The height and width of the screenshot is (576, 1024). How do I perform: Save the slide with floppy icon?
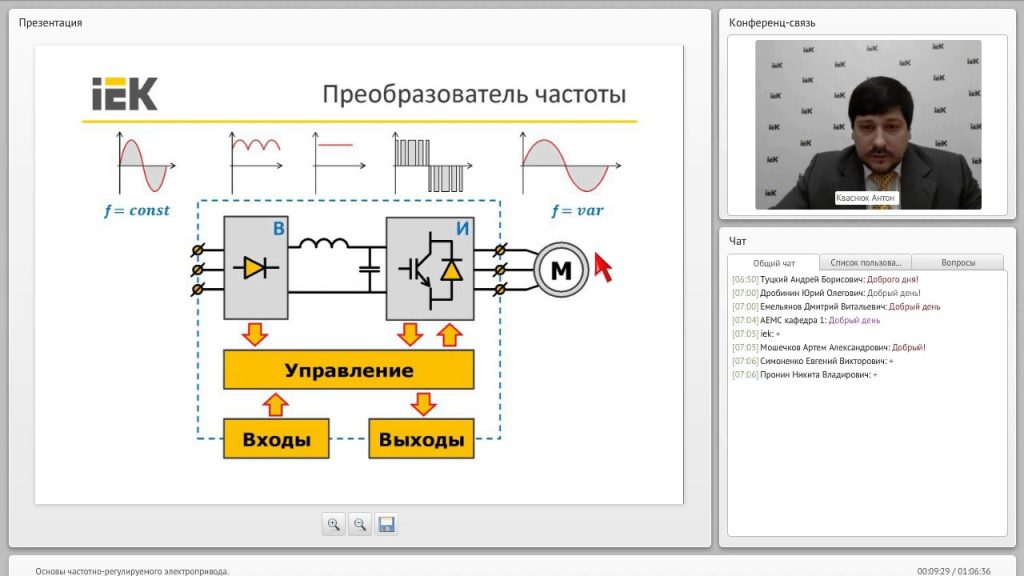[387, 524]
